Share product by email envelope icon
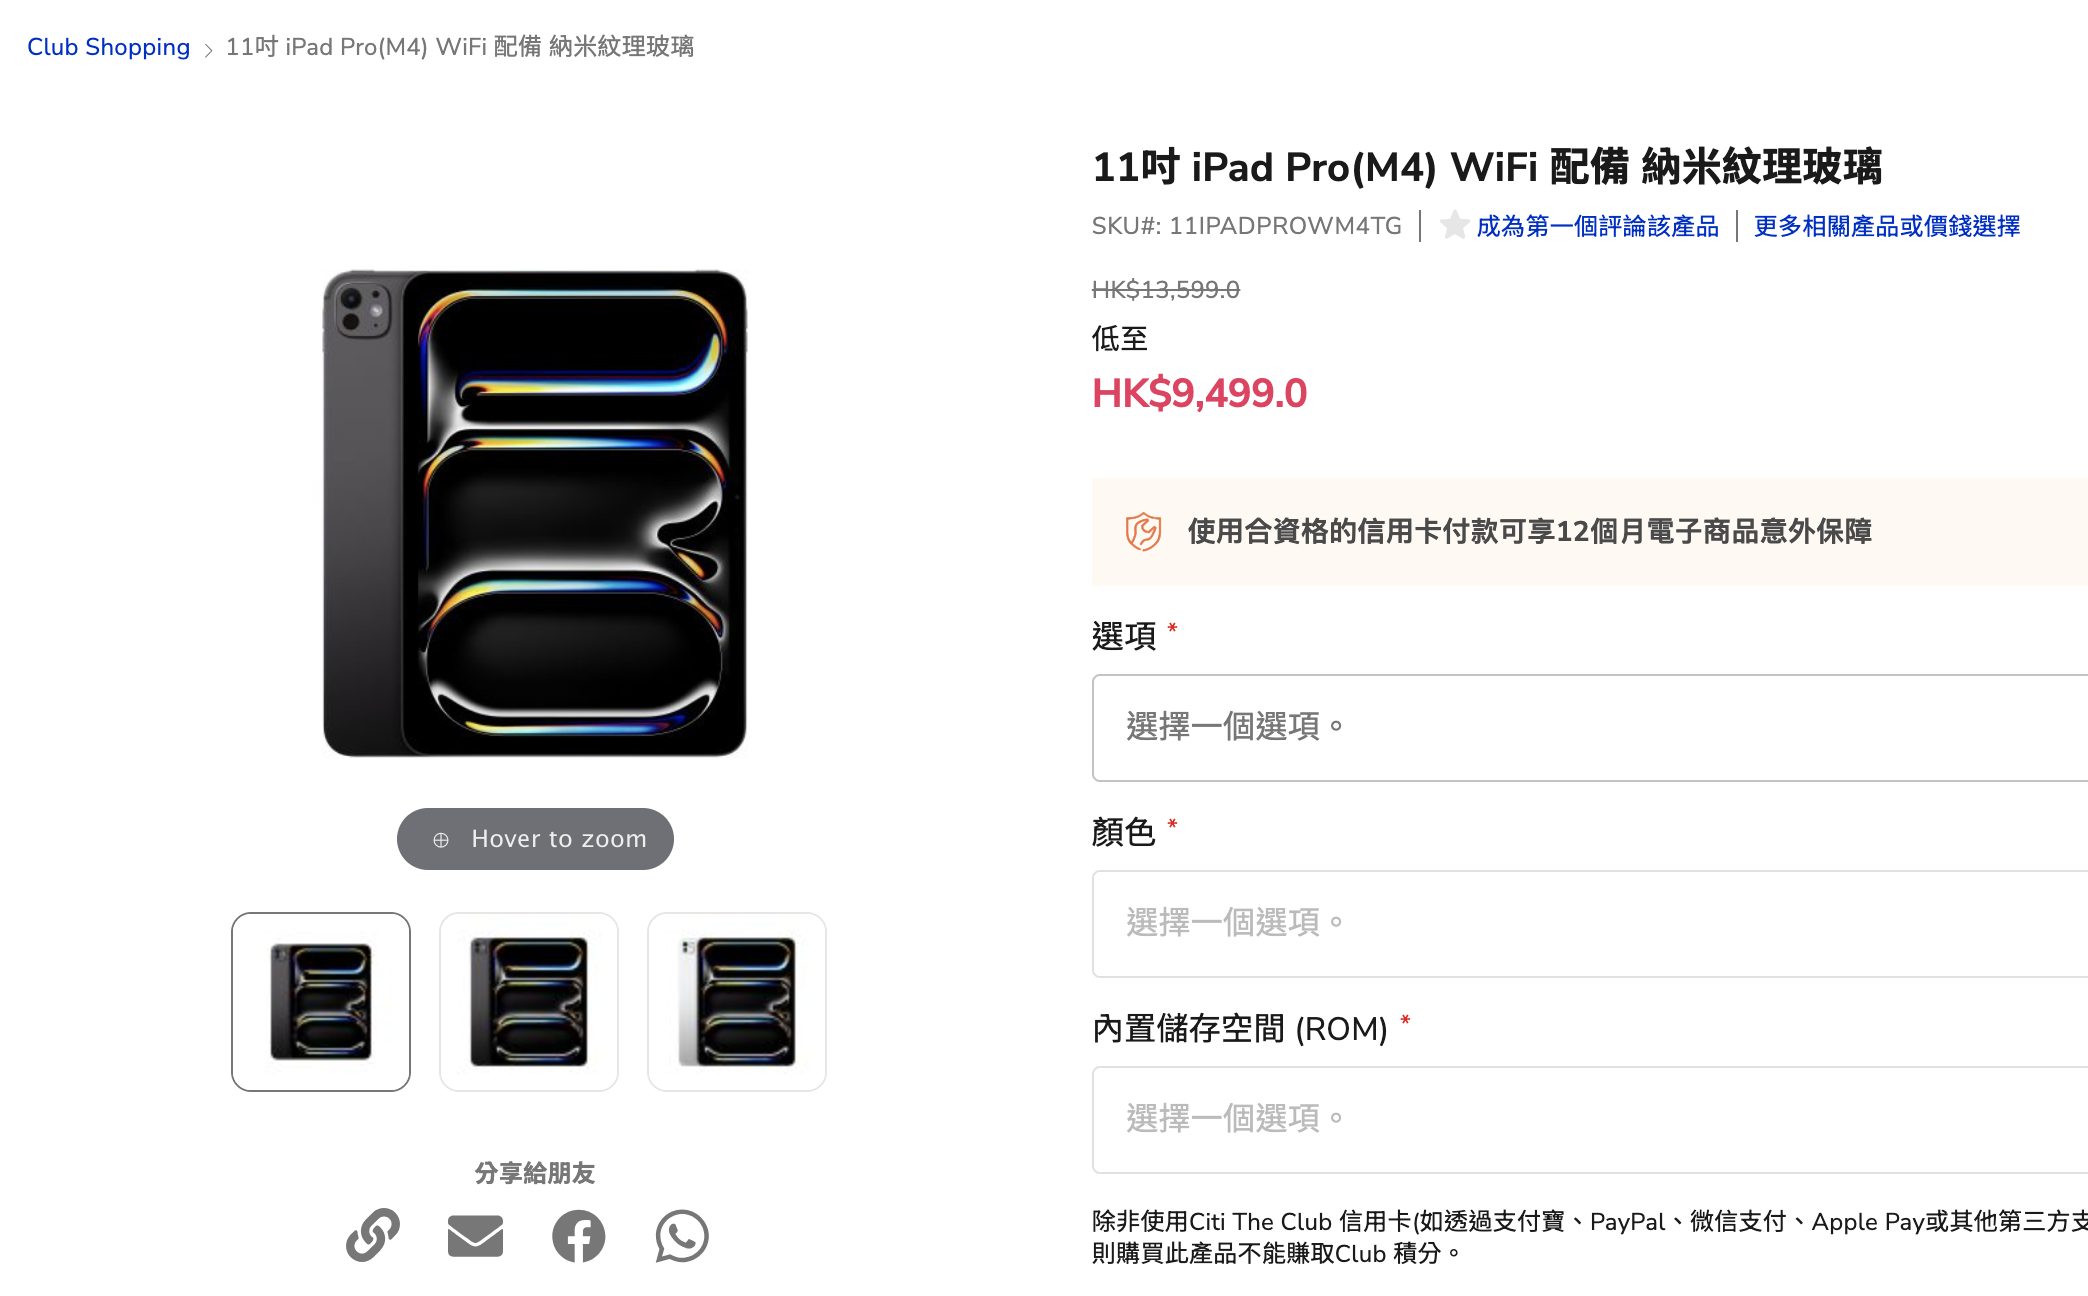This screenshot has height=1296, width=2088. coord(475,1236)
